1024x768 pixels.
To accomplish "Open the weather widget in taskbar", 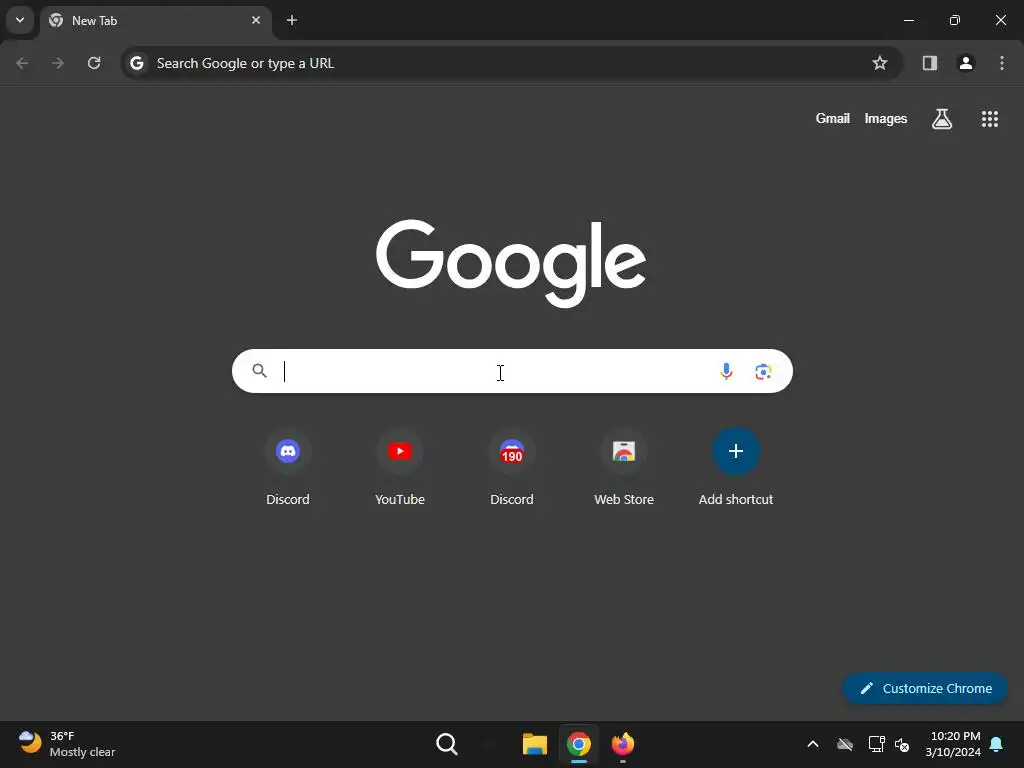I will coord(66,744).
